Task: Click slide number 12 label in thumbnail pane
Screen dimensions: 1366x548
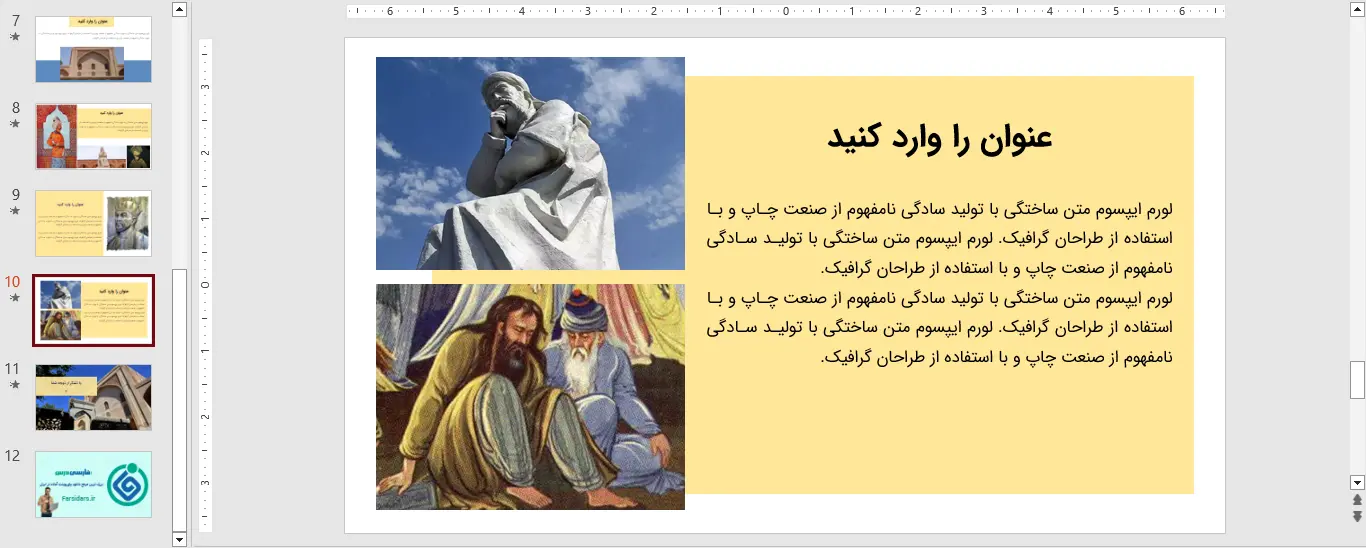Action: (x=13, y=456)
